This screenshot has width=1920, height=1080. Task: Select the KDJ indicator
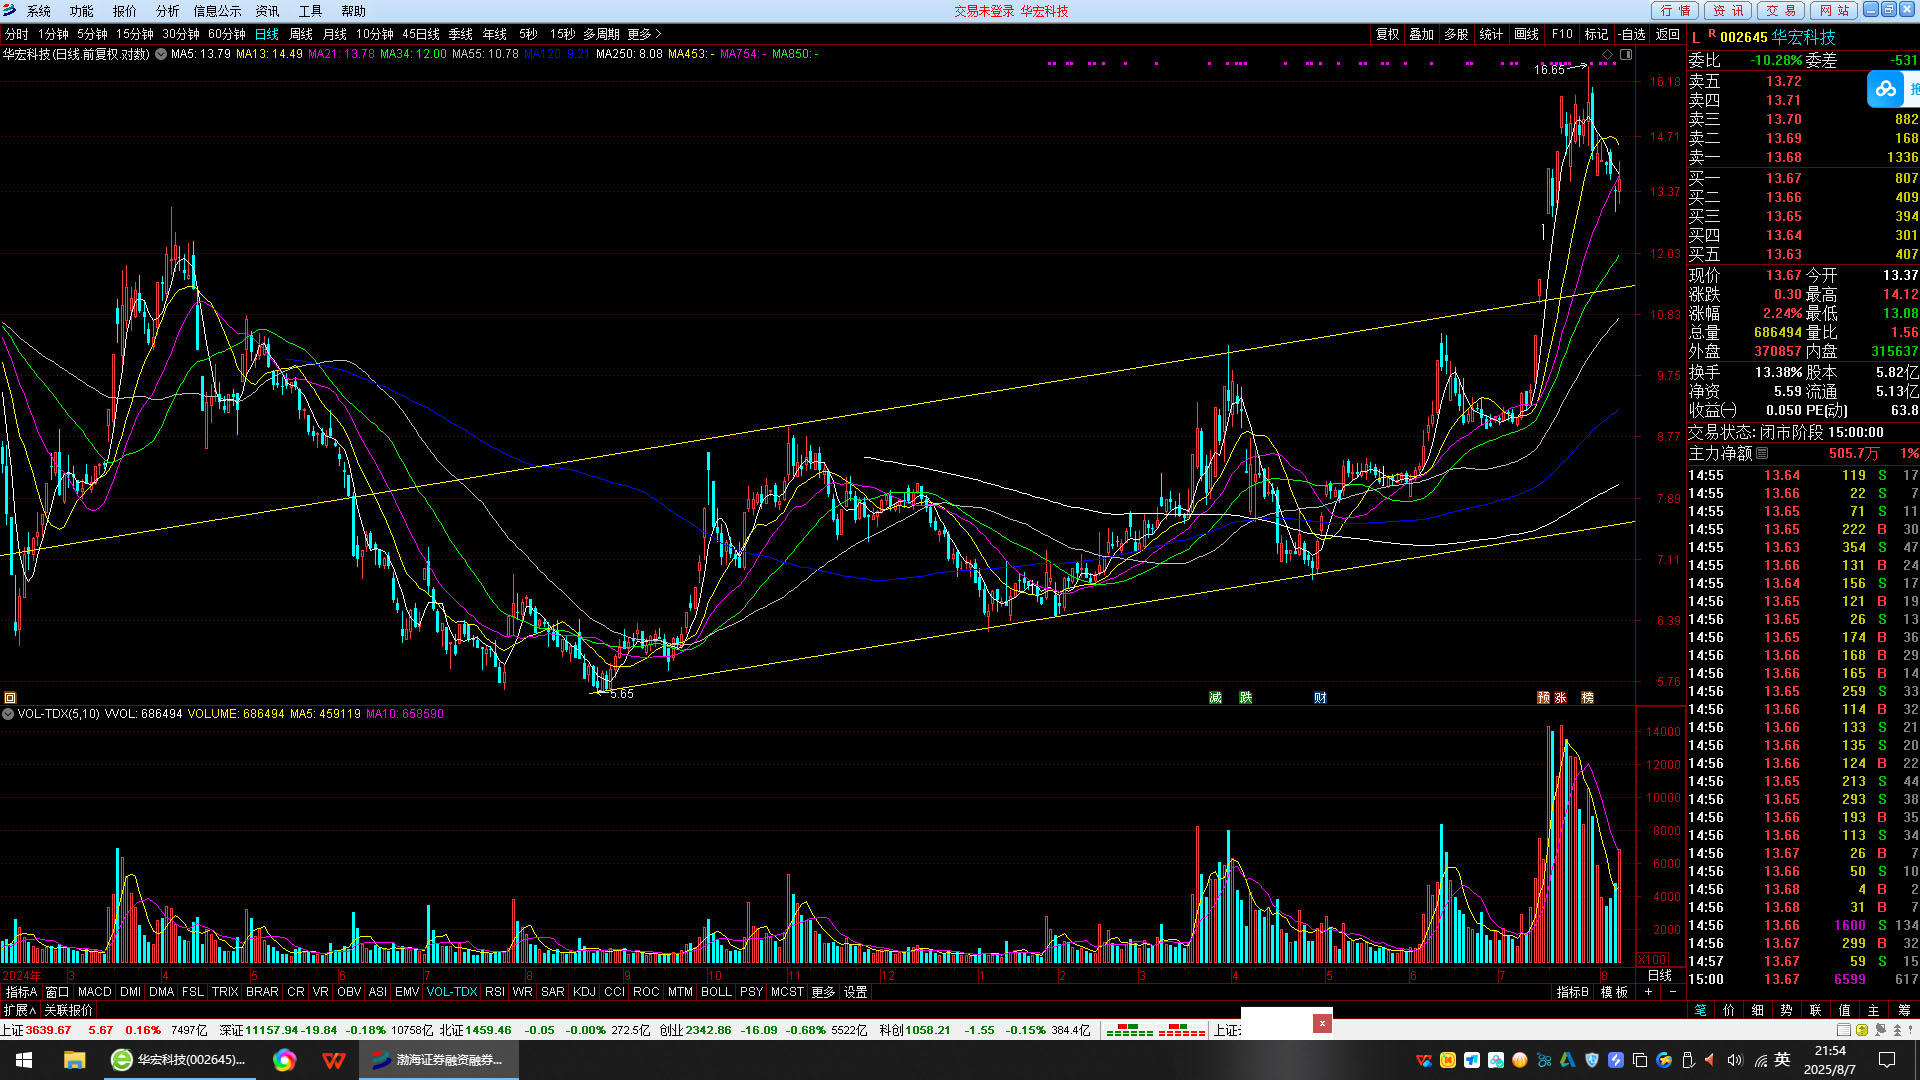pos(584,992)
